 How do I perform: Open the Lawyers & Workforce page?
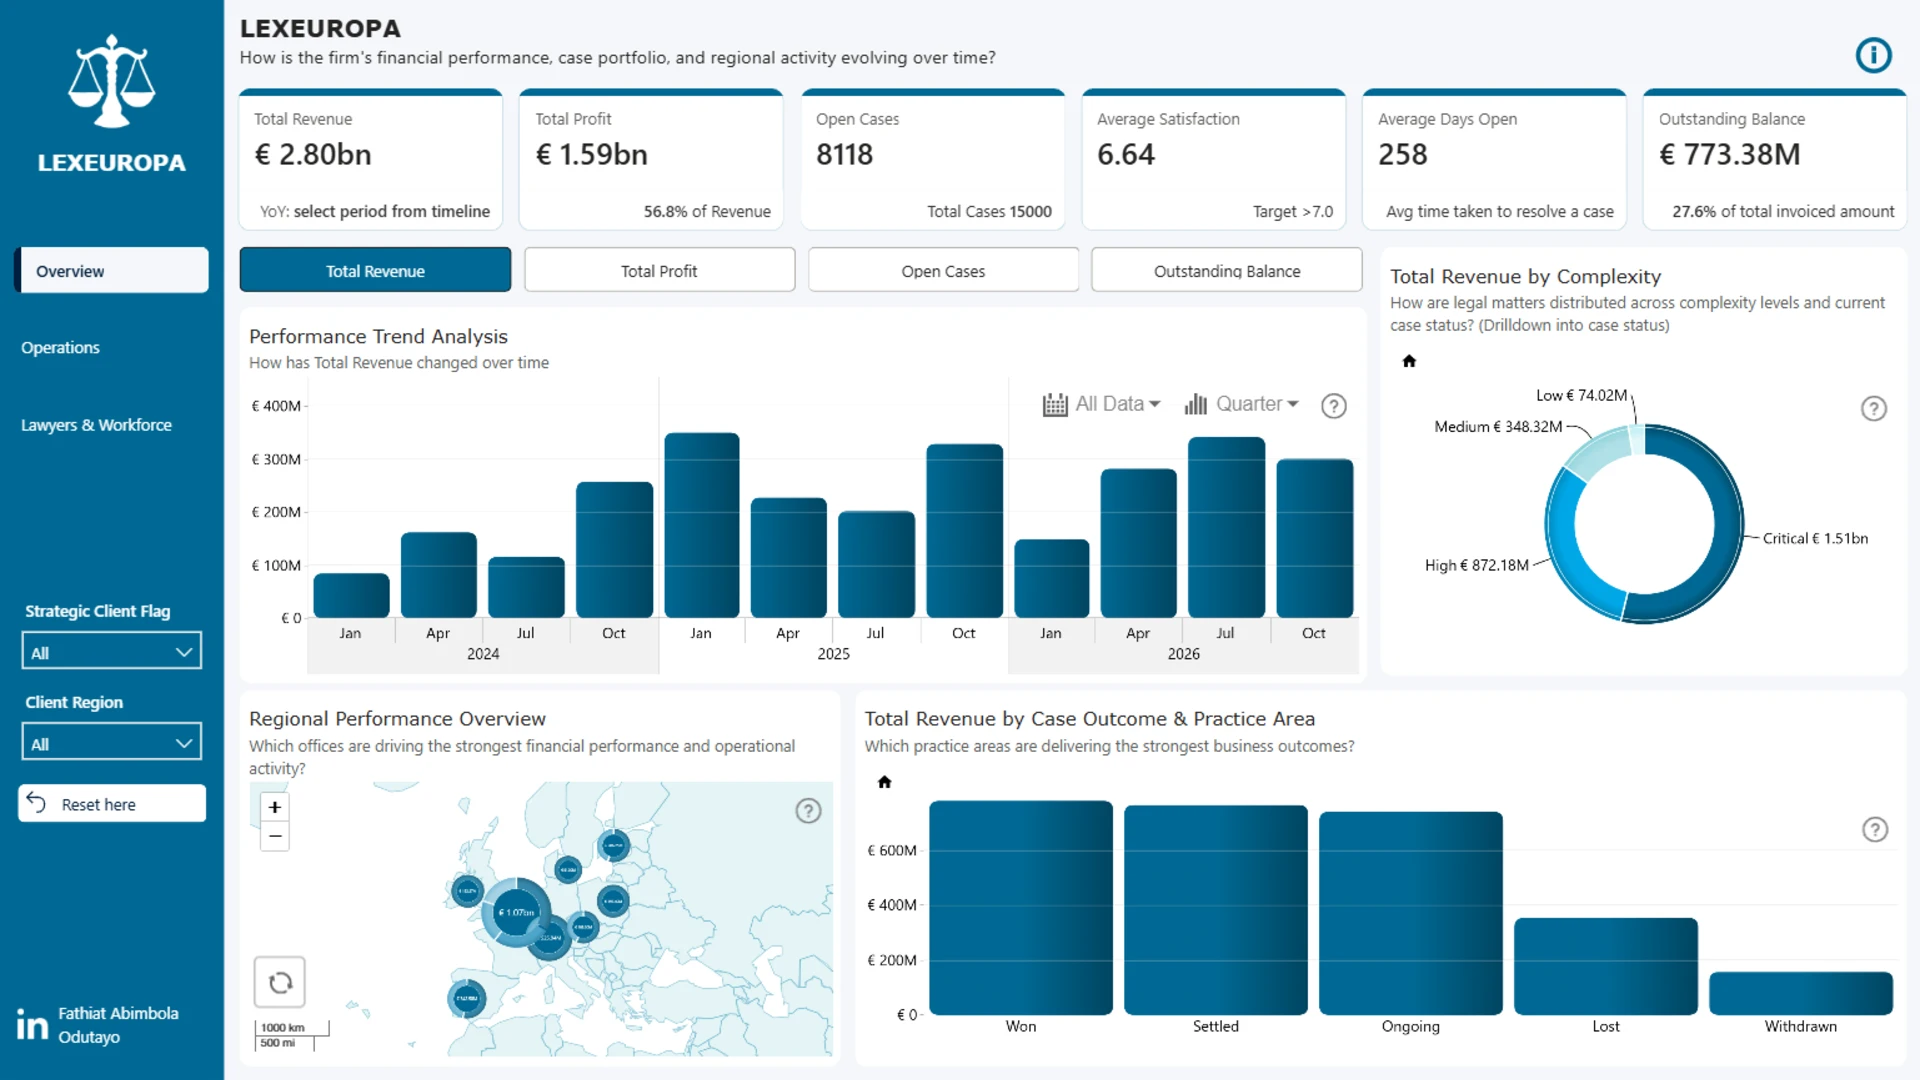point(96,425)
